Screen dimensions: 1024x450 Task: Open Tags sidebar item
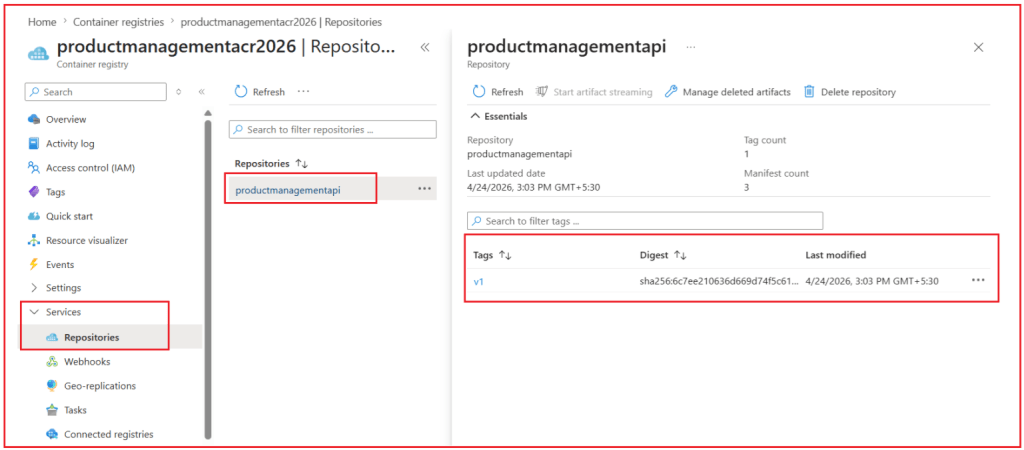point(55,192)
